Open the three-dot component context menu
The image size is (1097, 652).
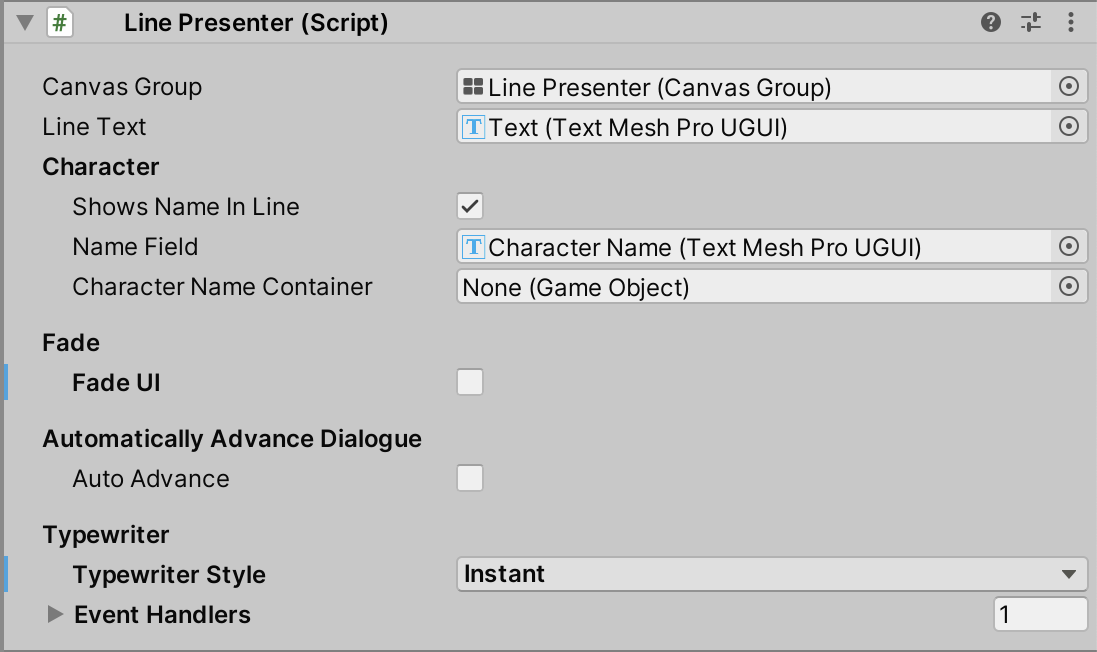[x=1072, y=22]
